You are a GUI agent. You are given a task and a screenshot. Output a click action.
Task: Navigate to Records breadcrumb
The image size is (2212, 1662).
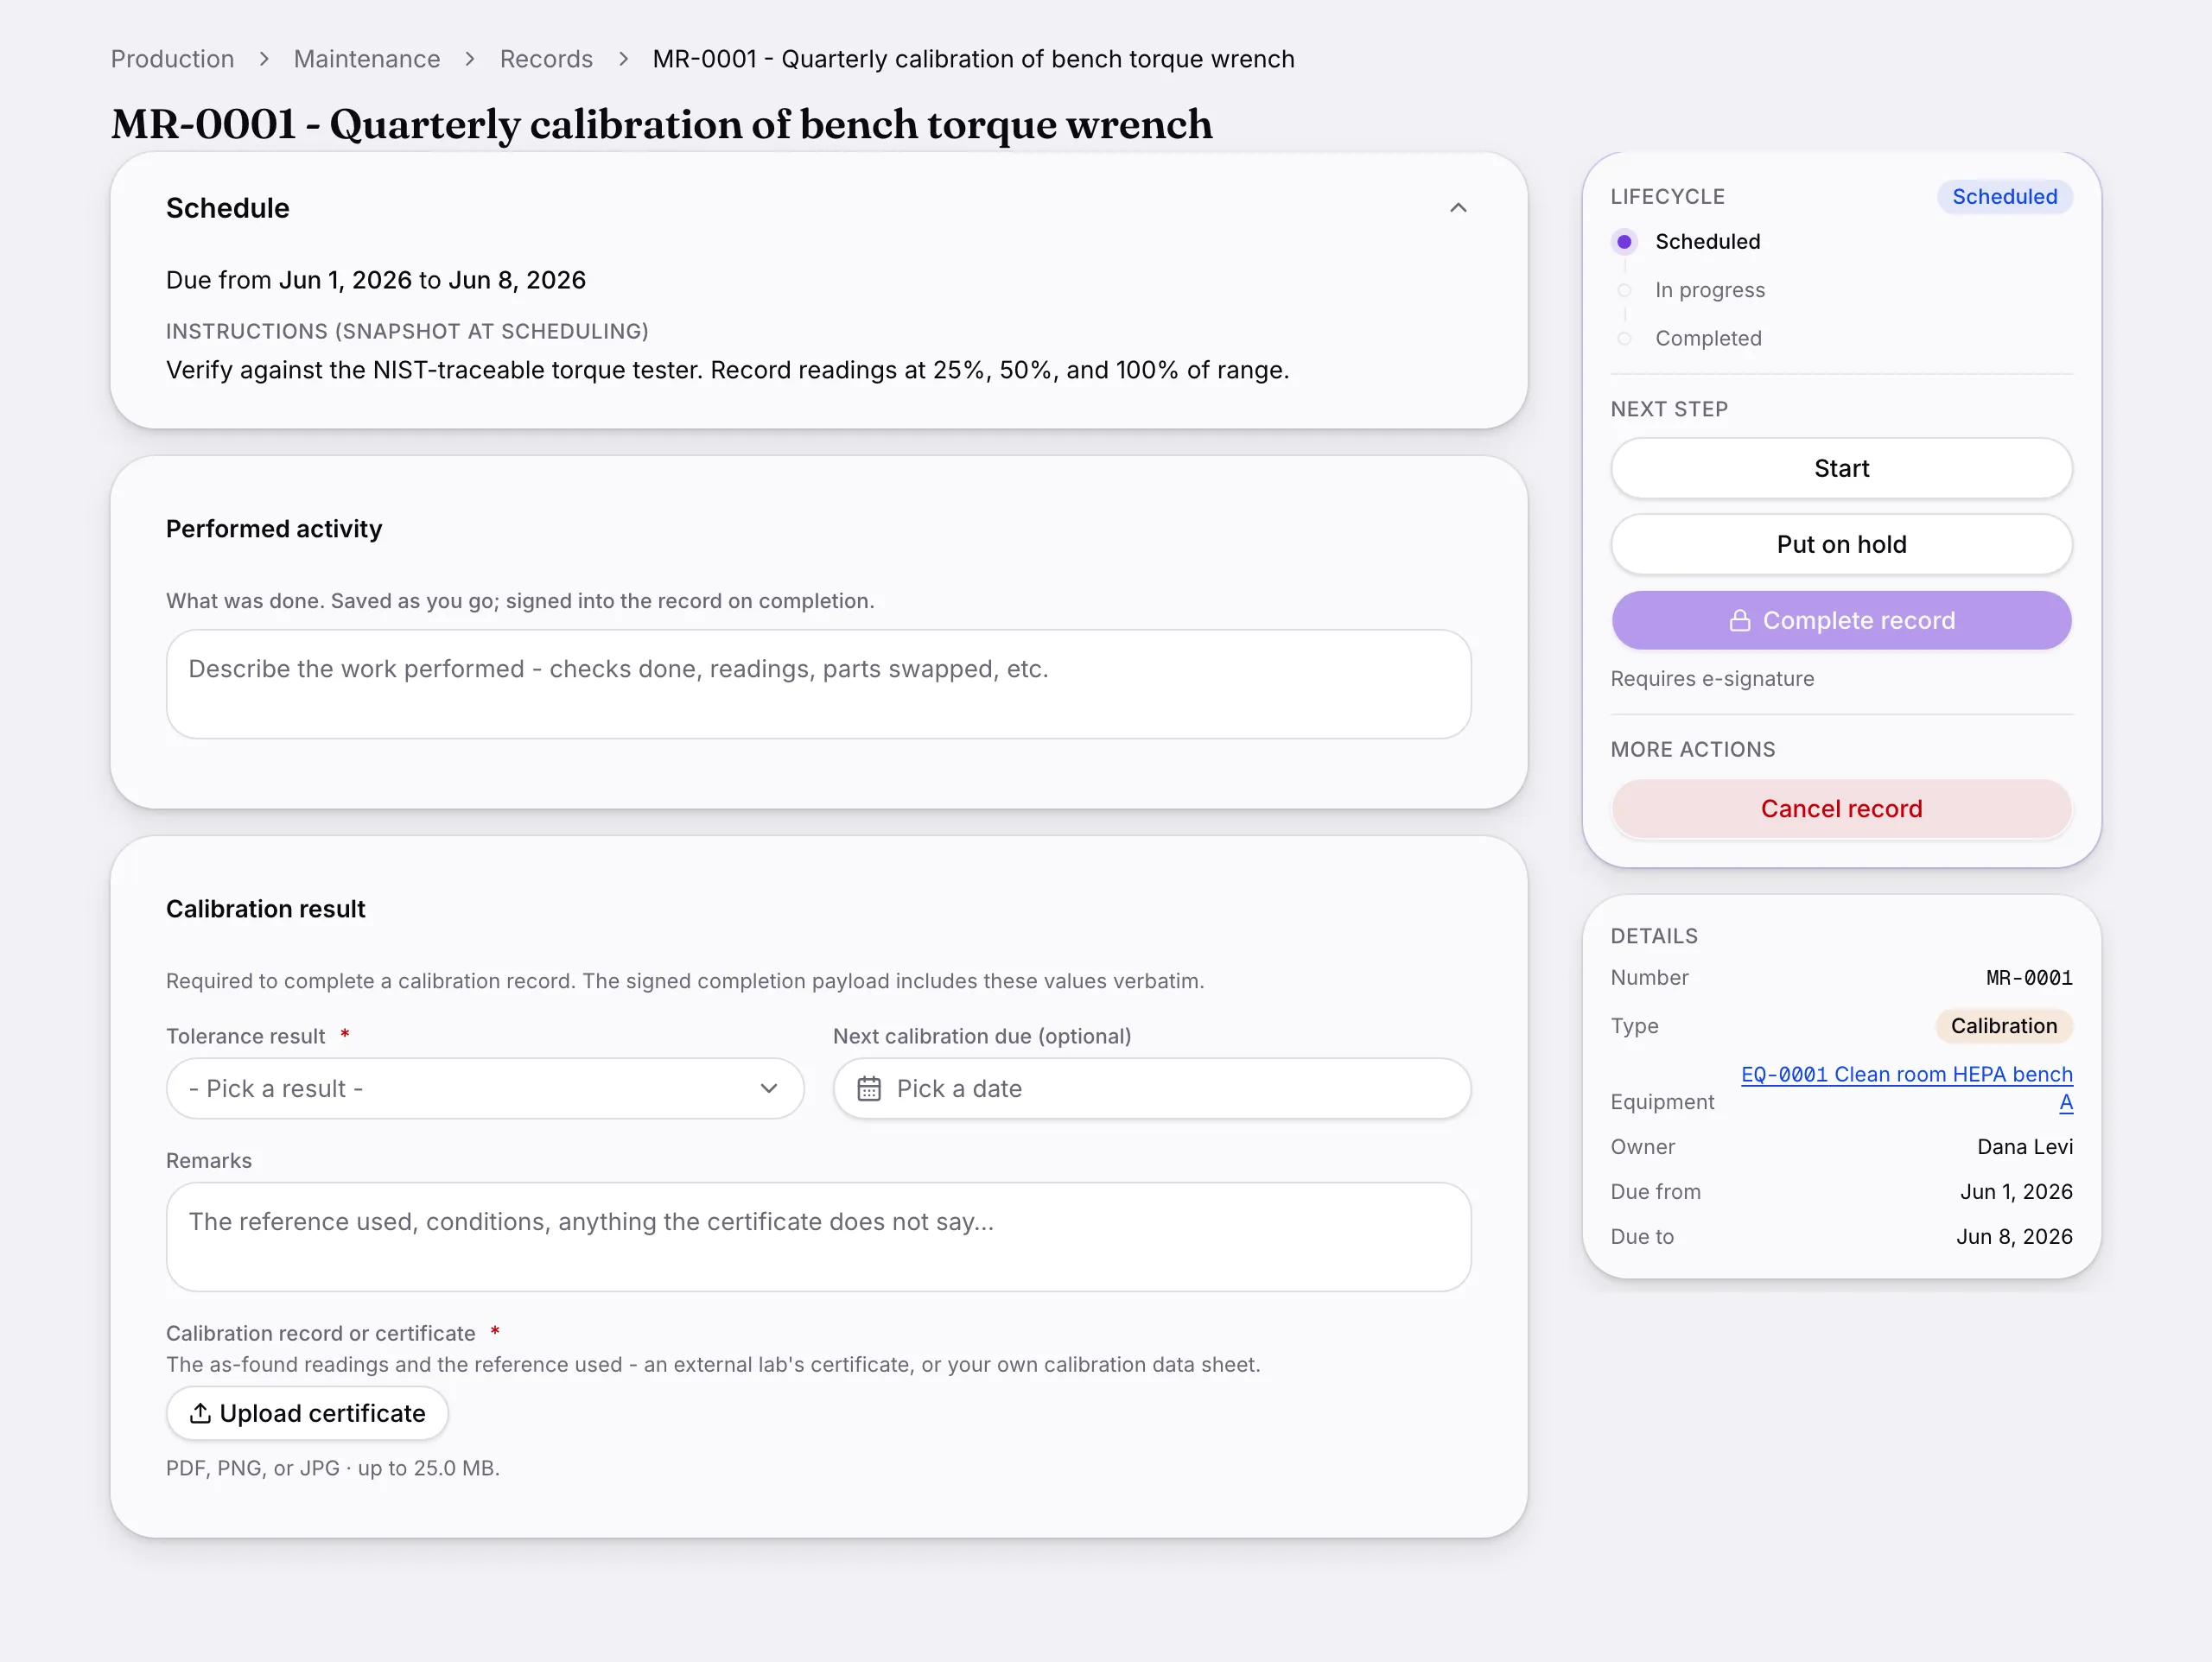546,59
